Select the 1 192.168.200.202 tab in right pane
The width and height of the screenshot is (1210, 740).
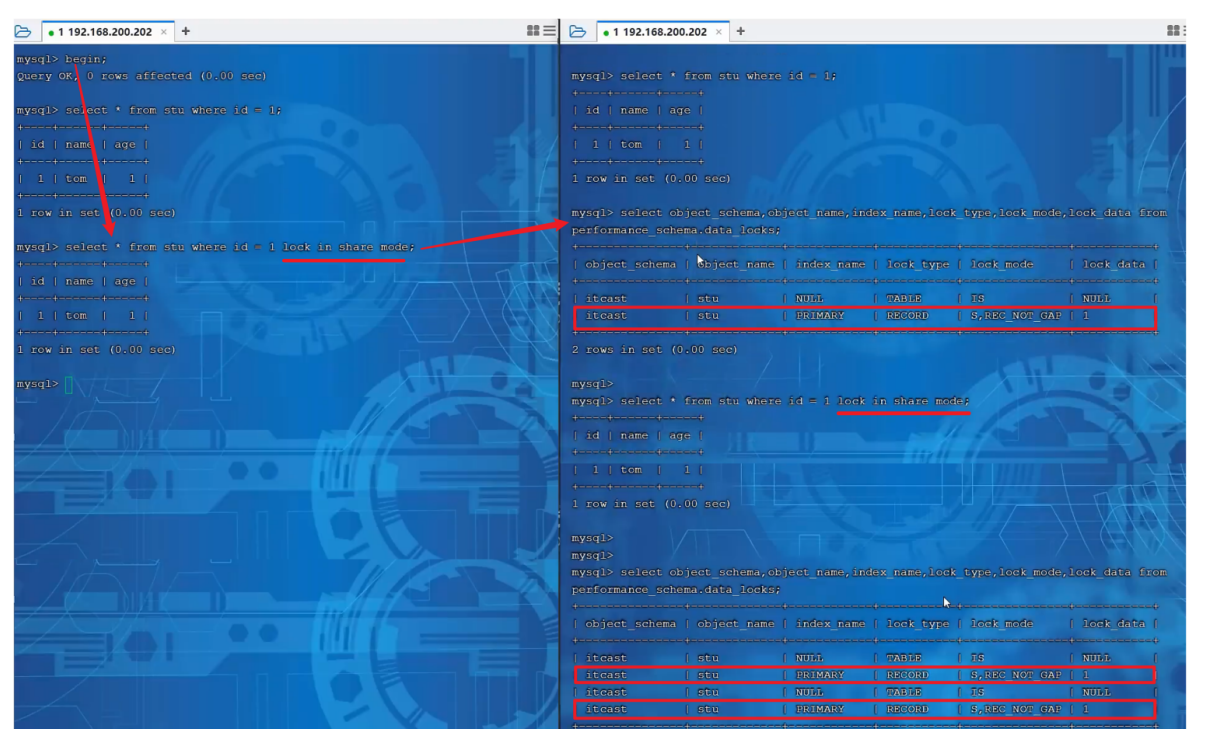(662, 31)
